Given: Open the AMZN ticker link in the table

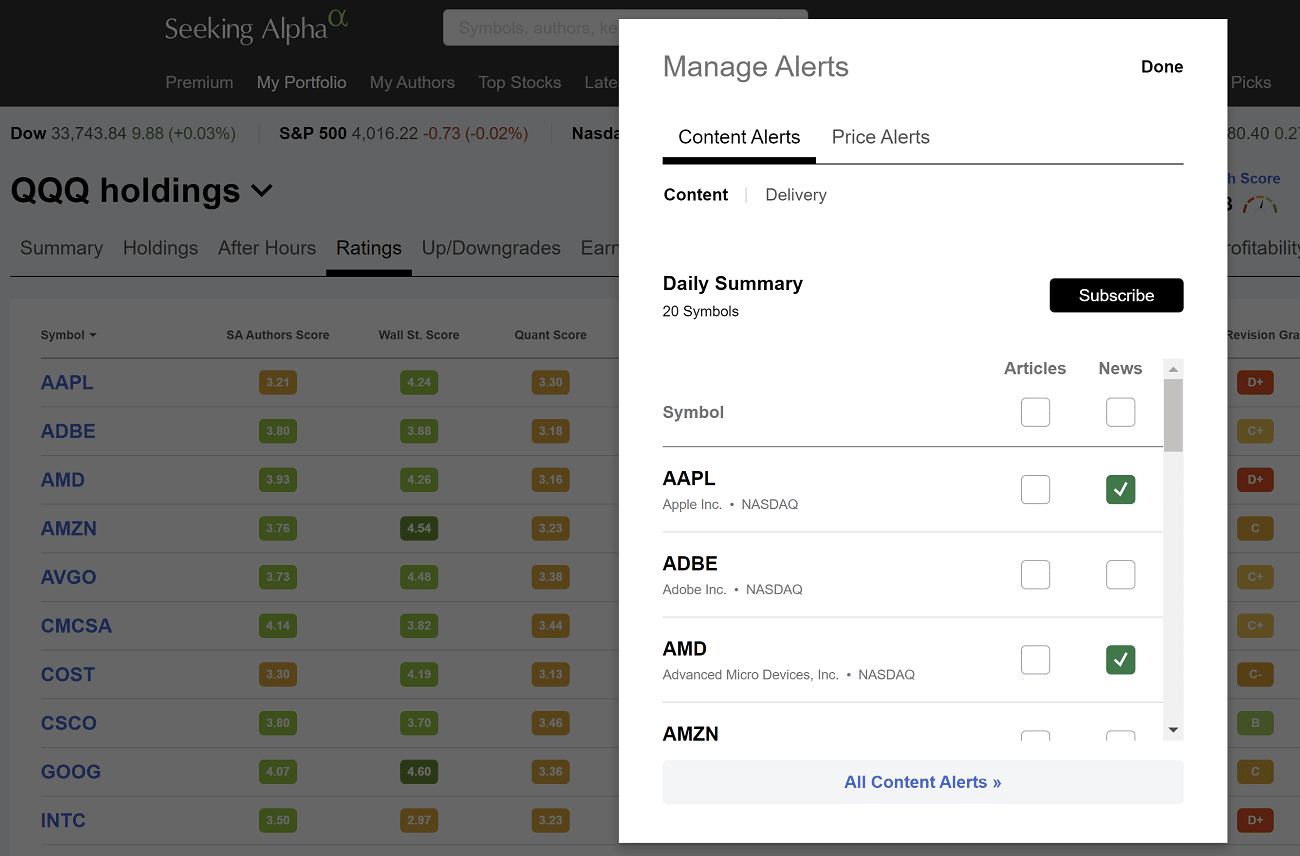Looking at the screenshot, I should (69, 528).
